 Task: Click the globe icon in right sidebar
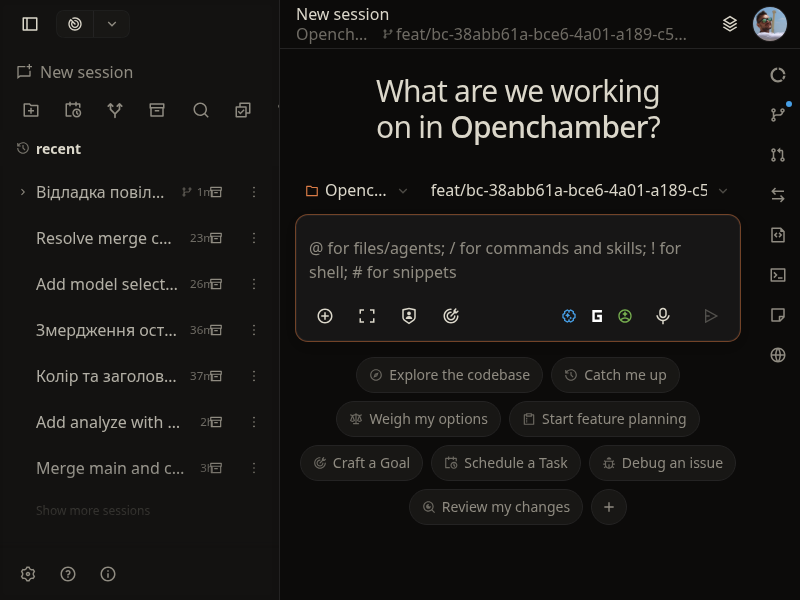coord(778,355)
